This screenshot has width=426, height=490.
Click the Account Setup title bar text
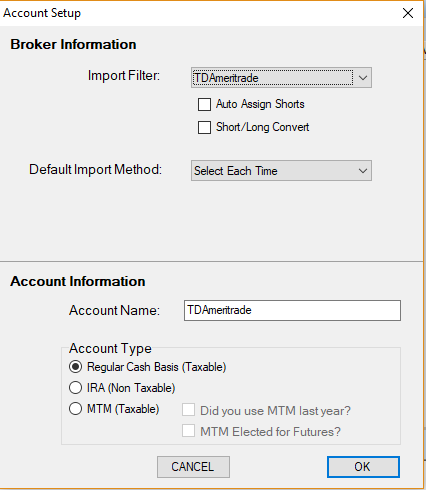42,13
